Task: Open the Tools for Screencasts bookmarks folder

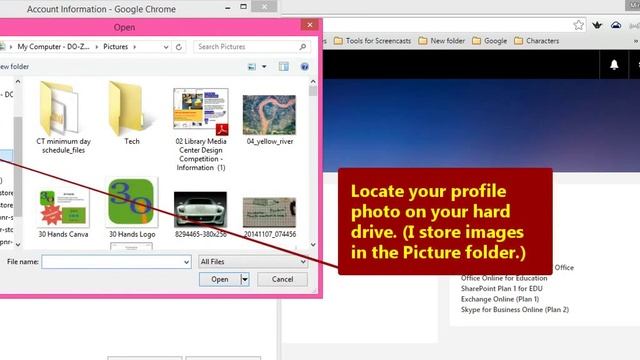Action: [372, 41]
